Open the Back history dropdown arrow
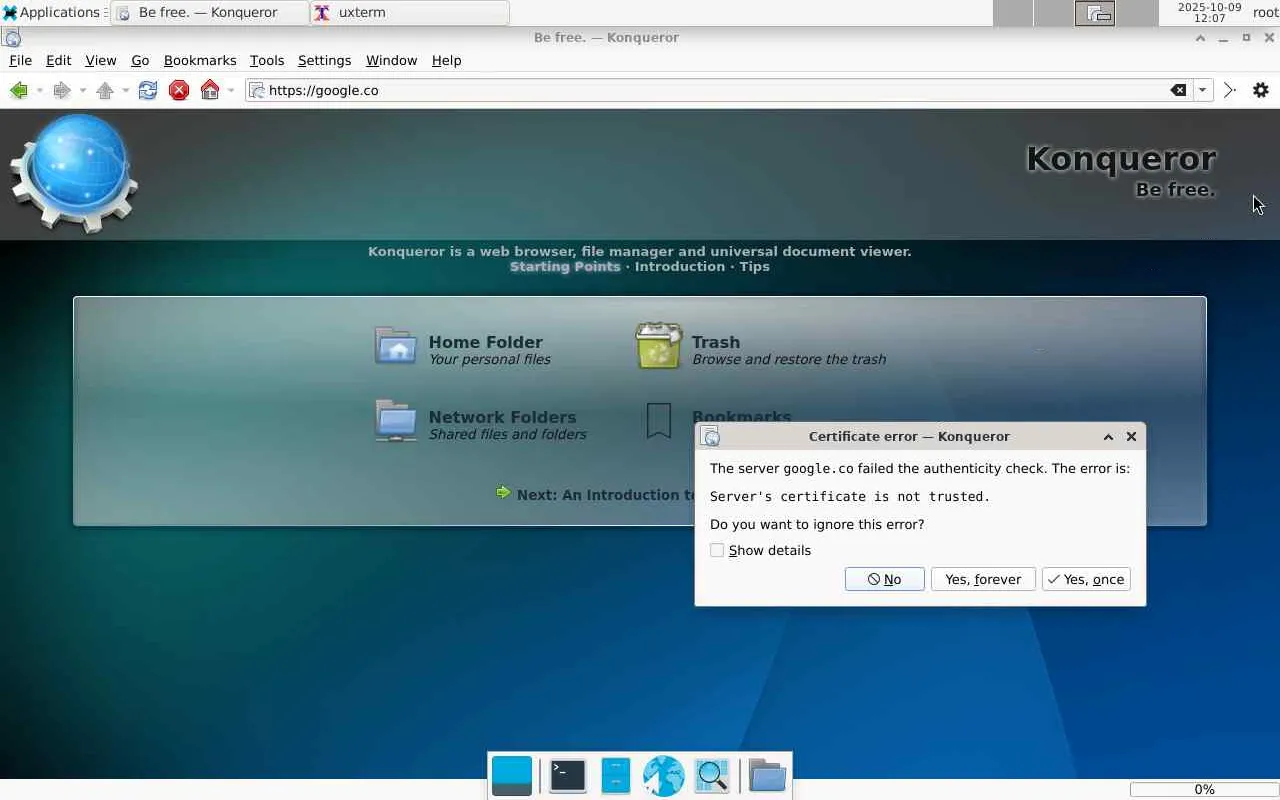This screenshot has width=1280, height=800. (39, 91)
